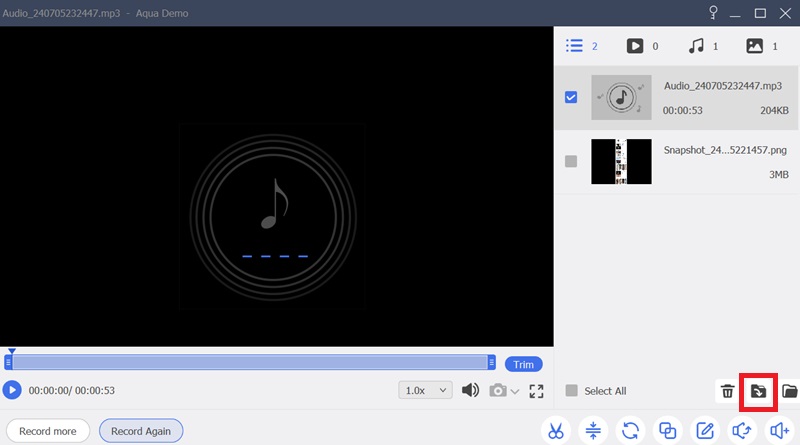Open the convert format tool
Screen dimensions: 800x445
tap(630, 431)
